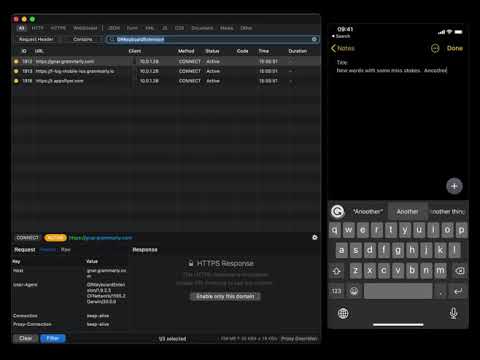Tap the round plus button in Notes

point(454,186)
